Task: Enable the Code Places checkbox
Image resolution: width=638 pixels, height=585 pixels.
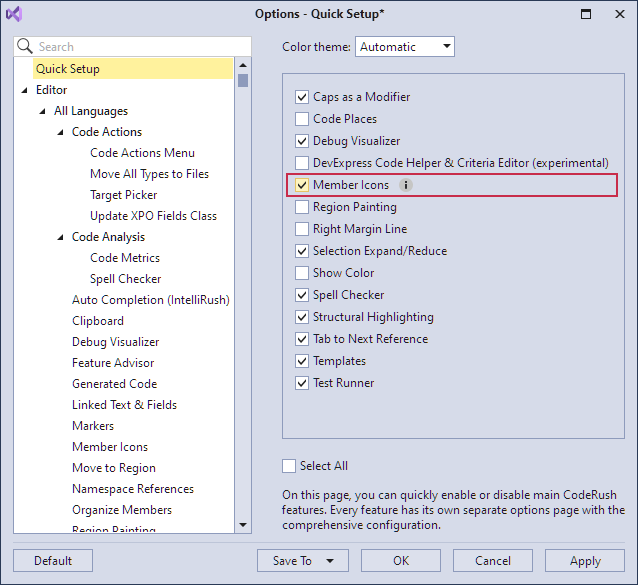Action: point(302,119)
